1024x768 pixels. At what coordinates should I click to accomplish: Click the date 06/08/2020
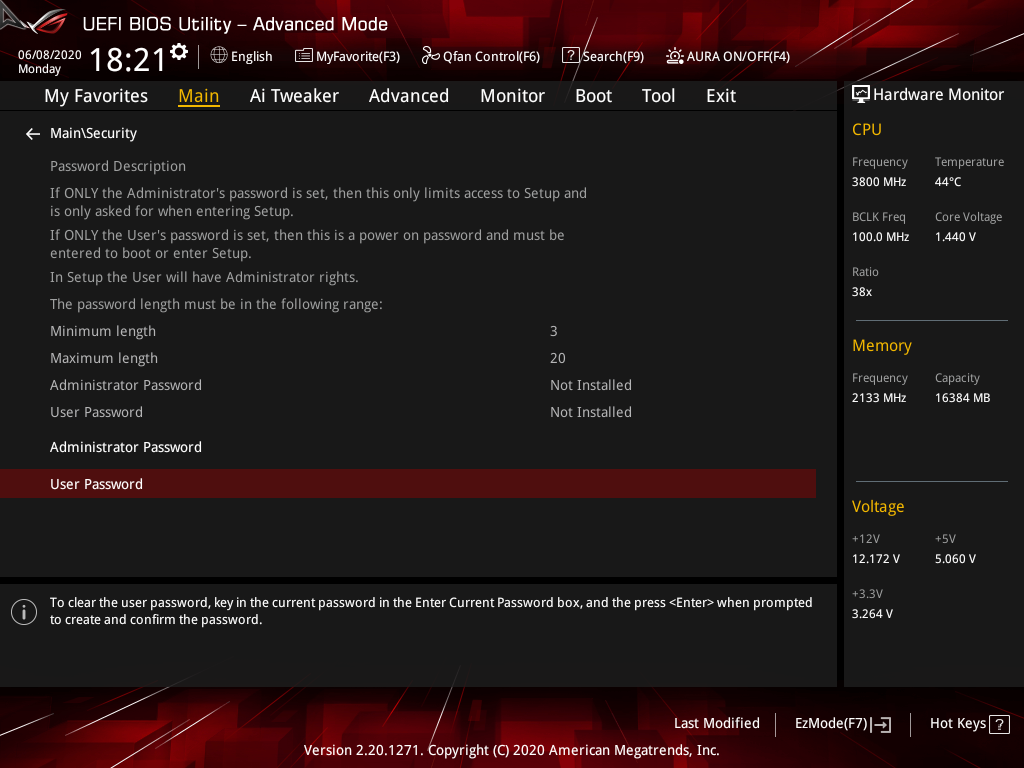[50, 55]
